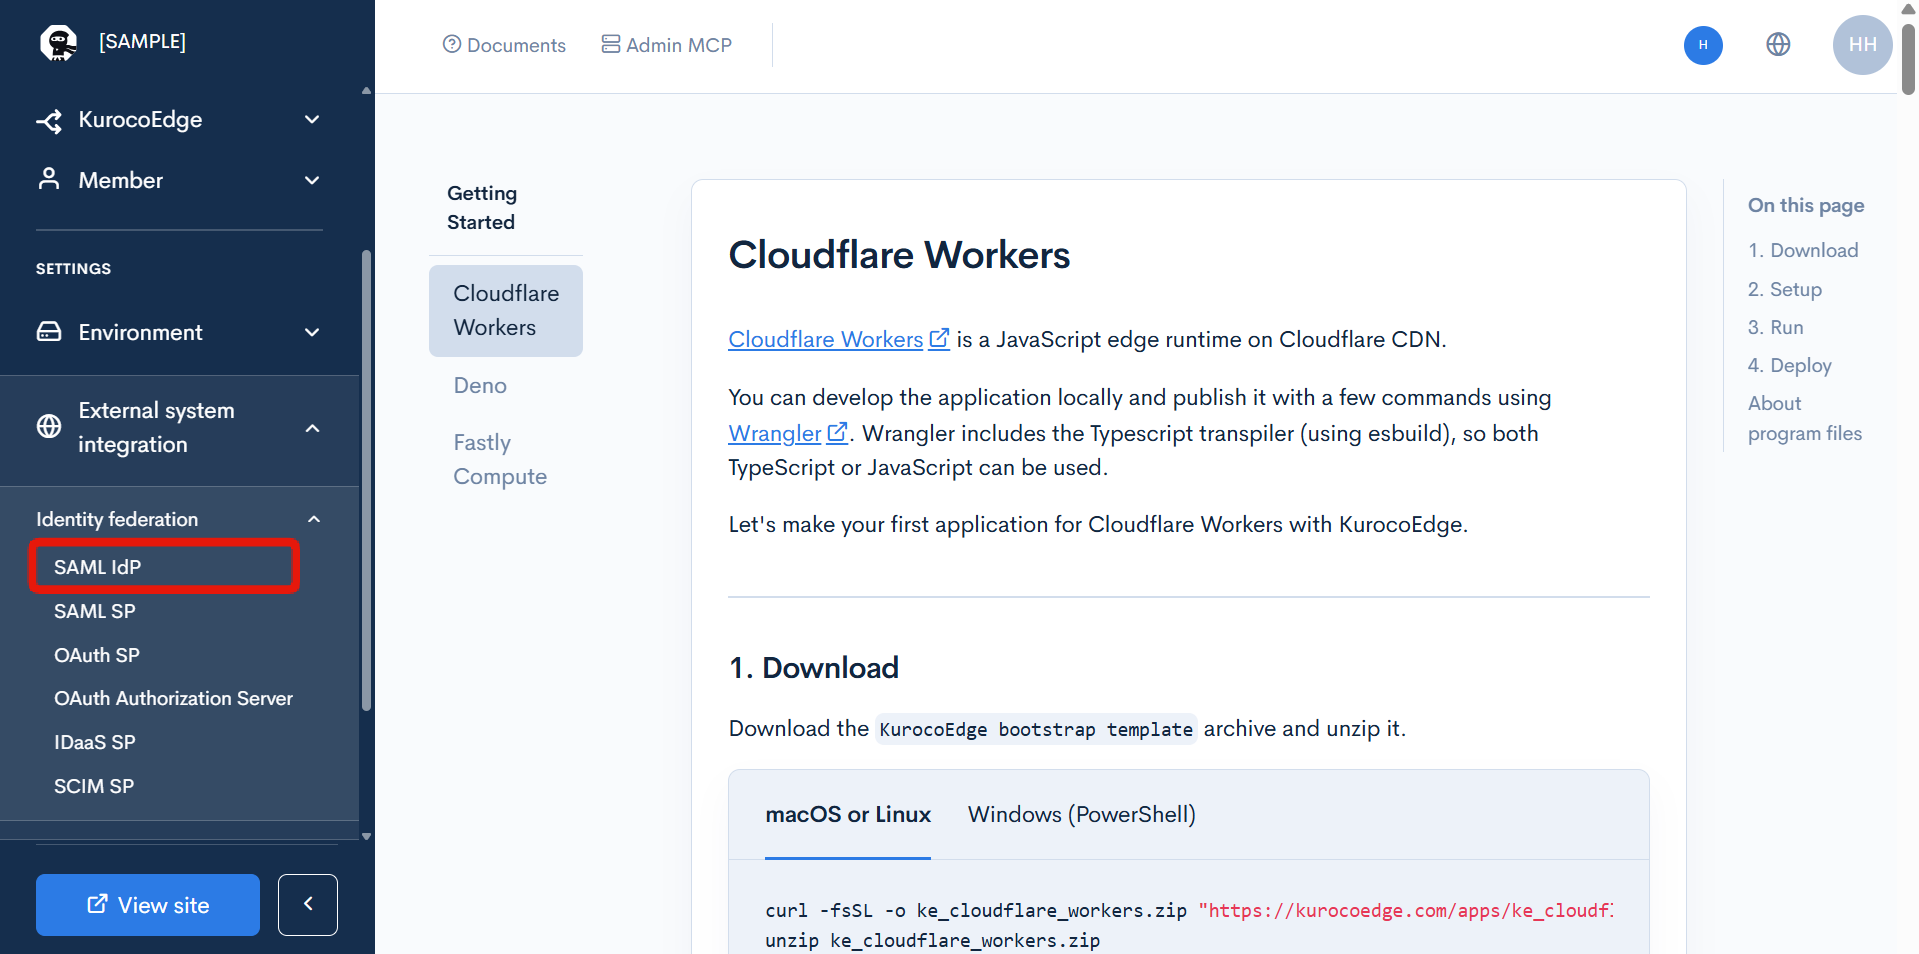Open the Documents help link
The height and width of the screenshot is (954, 1919).
(x=504, y=45)
